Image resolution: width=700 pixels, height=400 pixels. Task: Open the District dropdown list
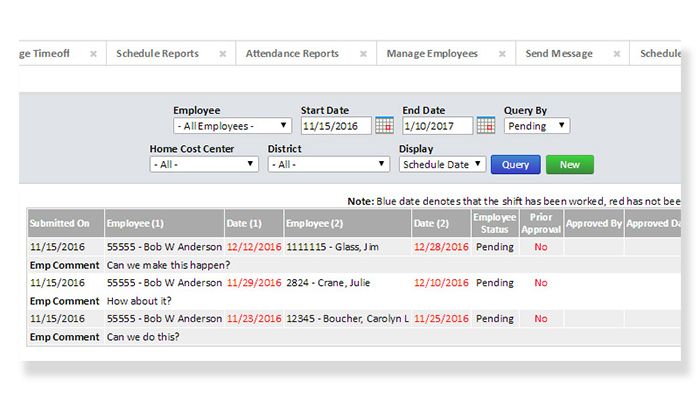328,164
